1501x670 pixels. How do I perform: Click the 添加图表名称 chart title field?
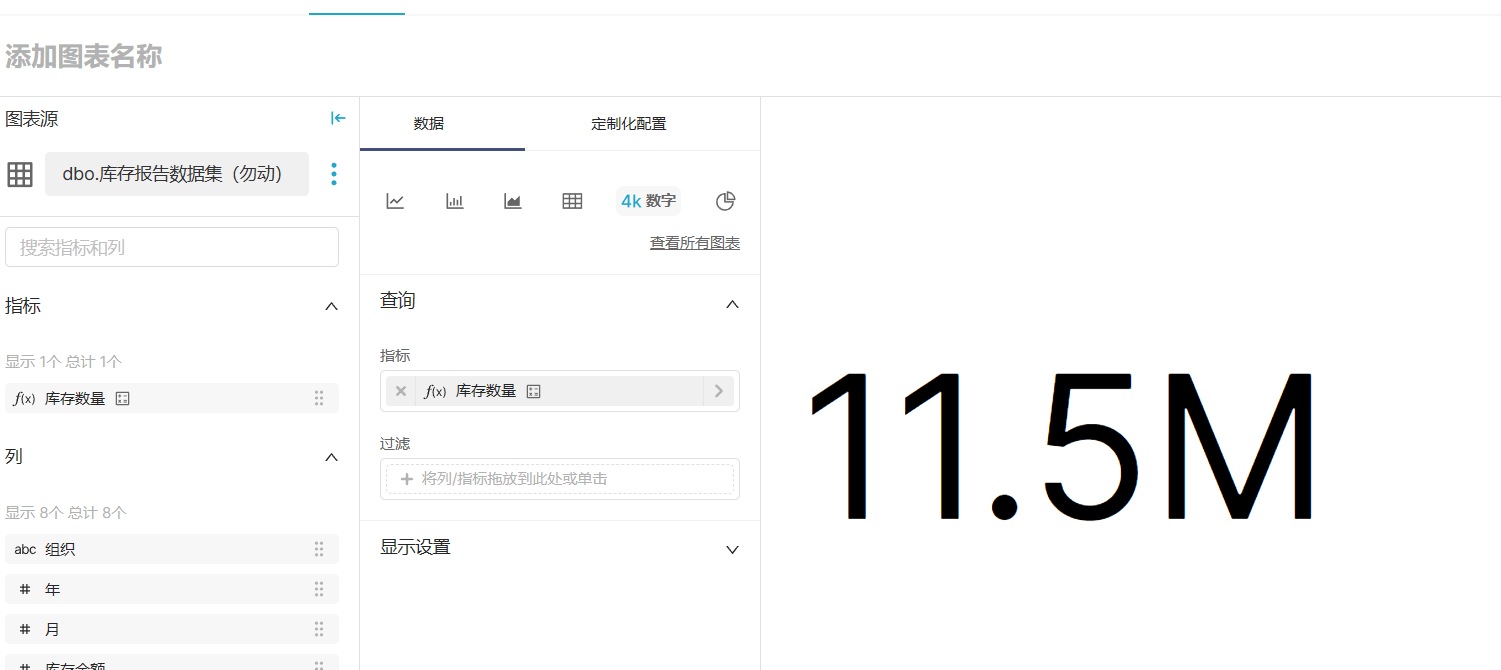84,56
